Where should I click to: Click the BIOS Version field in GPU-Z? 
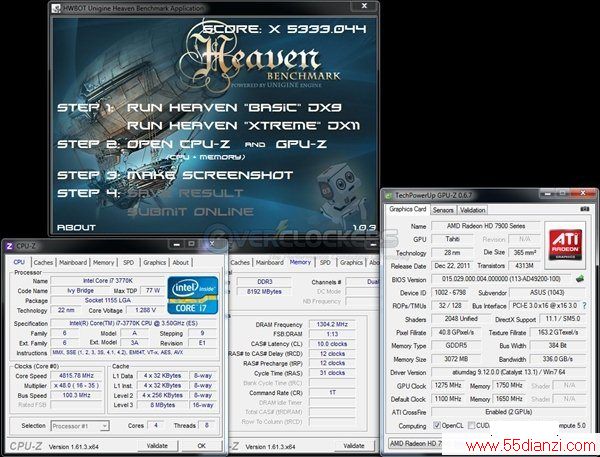click(x=501, y=279)
